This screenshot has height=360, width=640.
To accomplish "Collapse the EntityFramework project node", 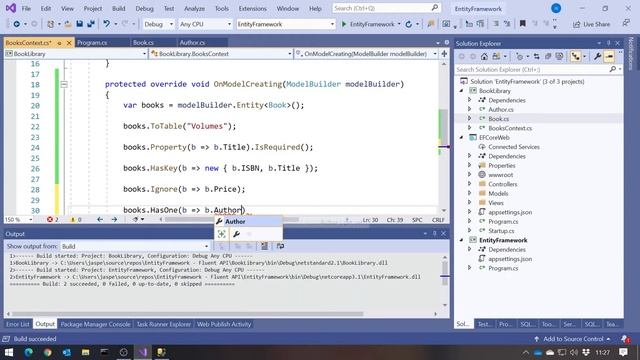I will click(x=462, y=240).
